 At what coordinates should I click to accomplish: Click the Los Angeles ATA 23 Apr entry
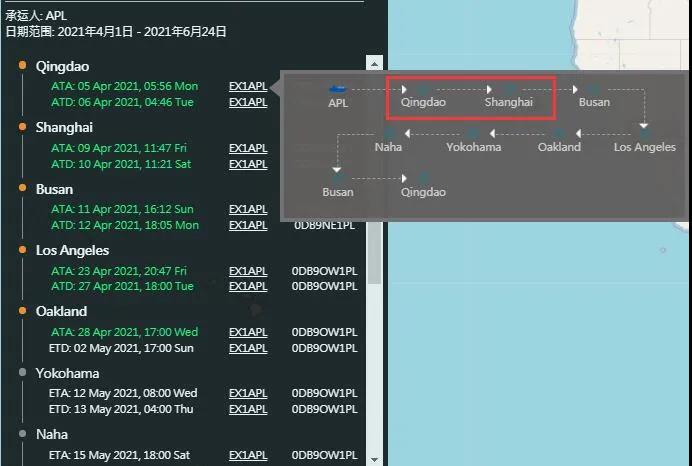(x=118, y=271)
